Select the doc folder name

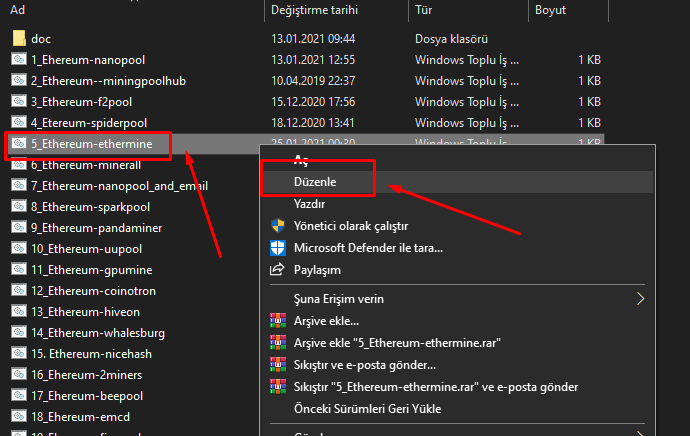[41, 39]
